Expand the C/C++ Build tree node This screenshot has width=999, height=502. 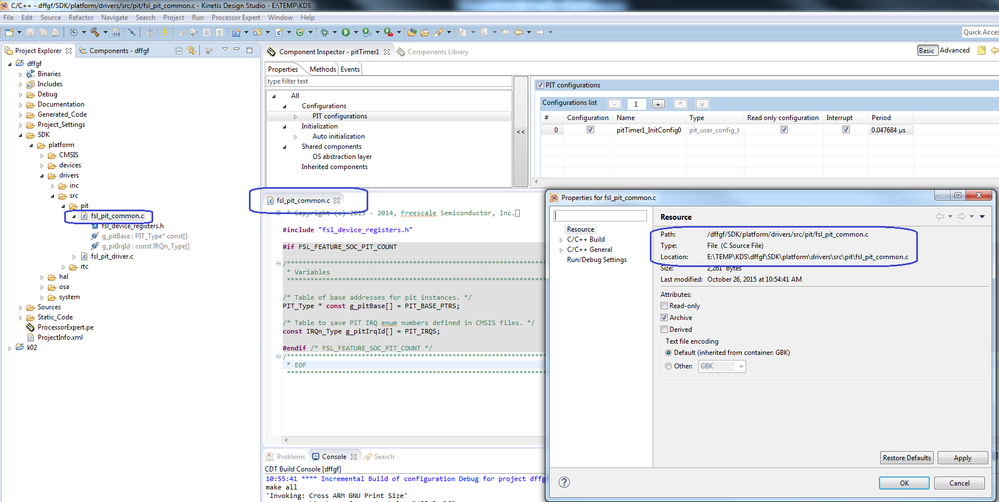tap(561, 239)
